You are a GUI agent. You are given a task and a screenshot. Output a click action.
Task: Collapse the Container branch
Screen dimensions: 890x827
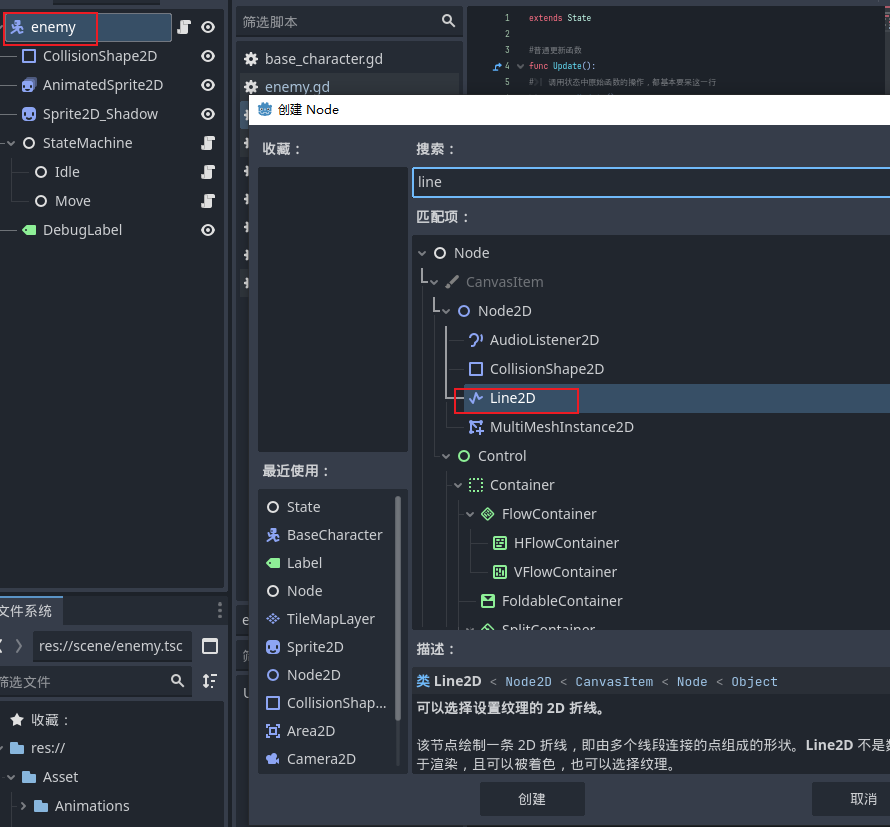(458, 485)
